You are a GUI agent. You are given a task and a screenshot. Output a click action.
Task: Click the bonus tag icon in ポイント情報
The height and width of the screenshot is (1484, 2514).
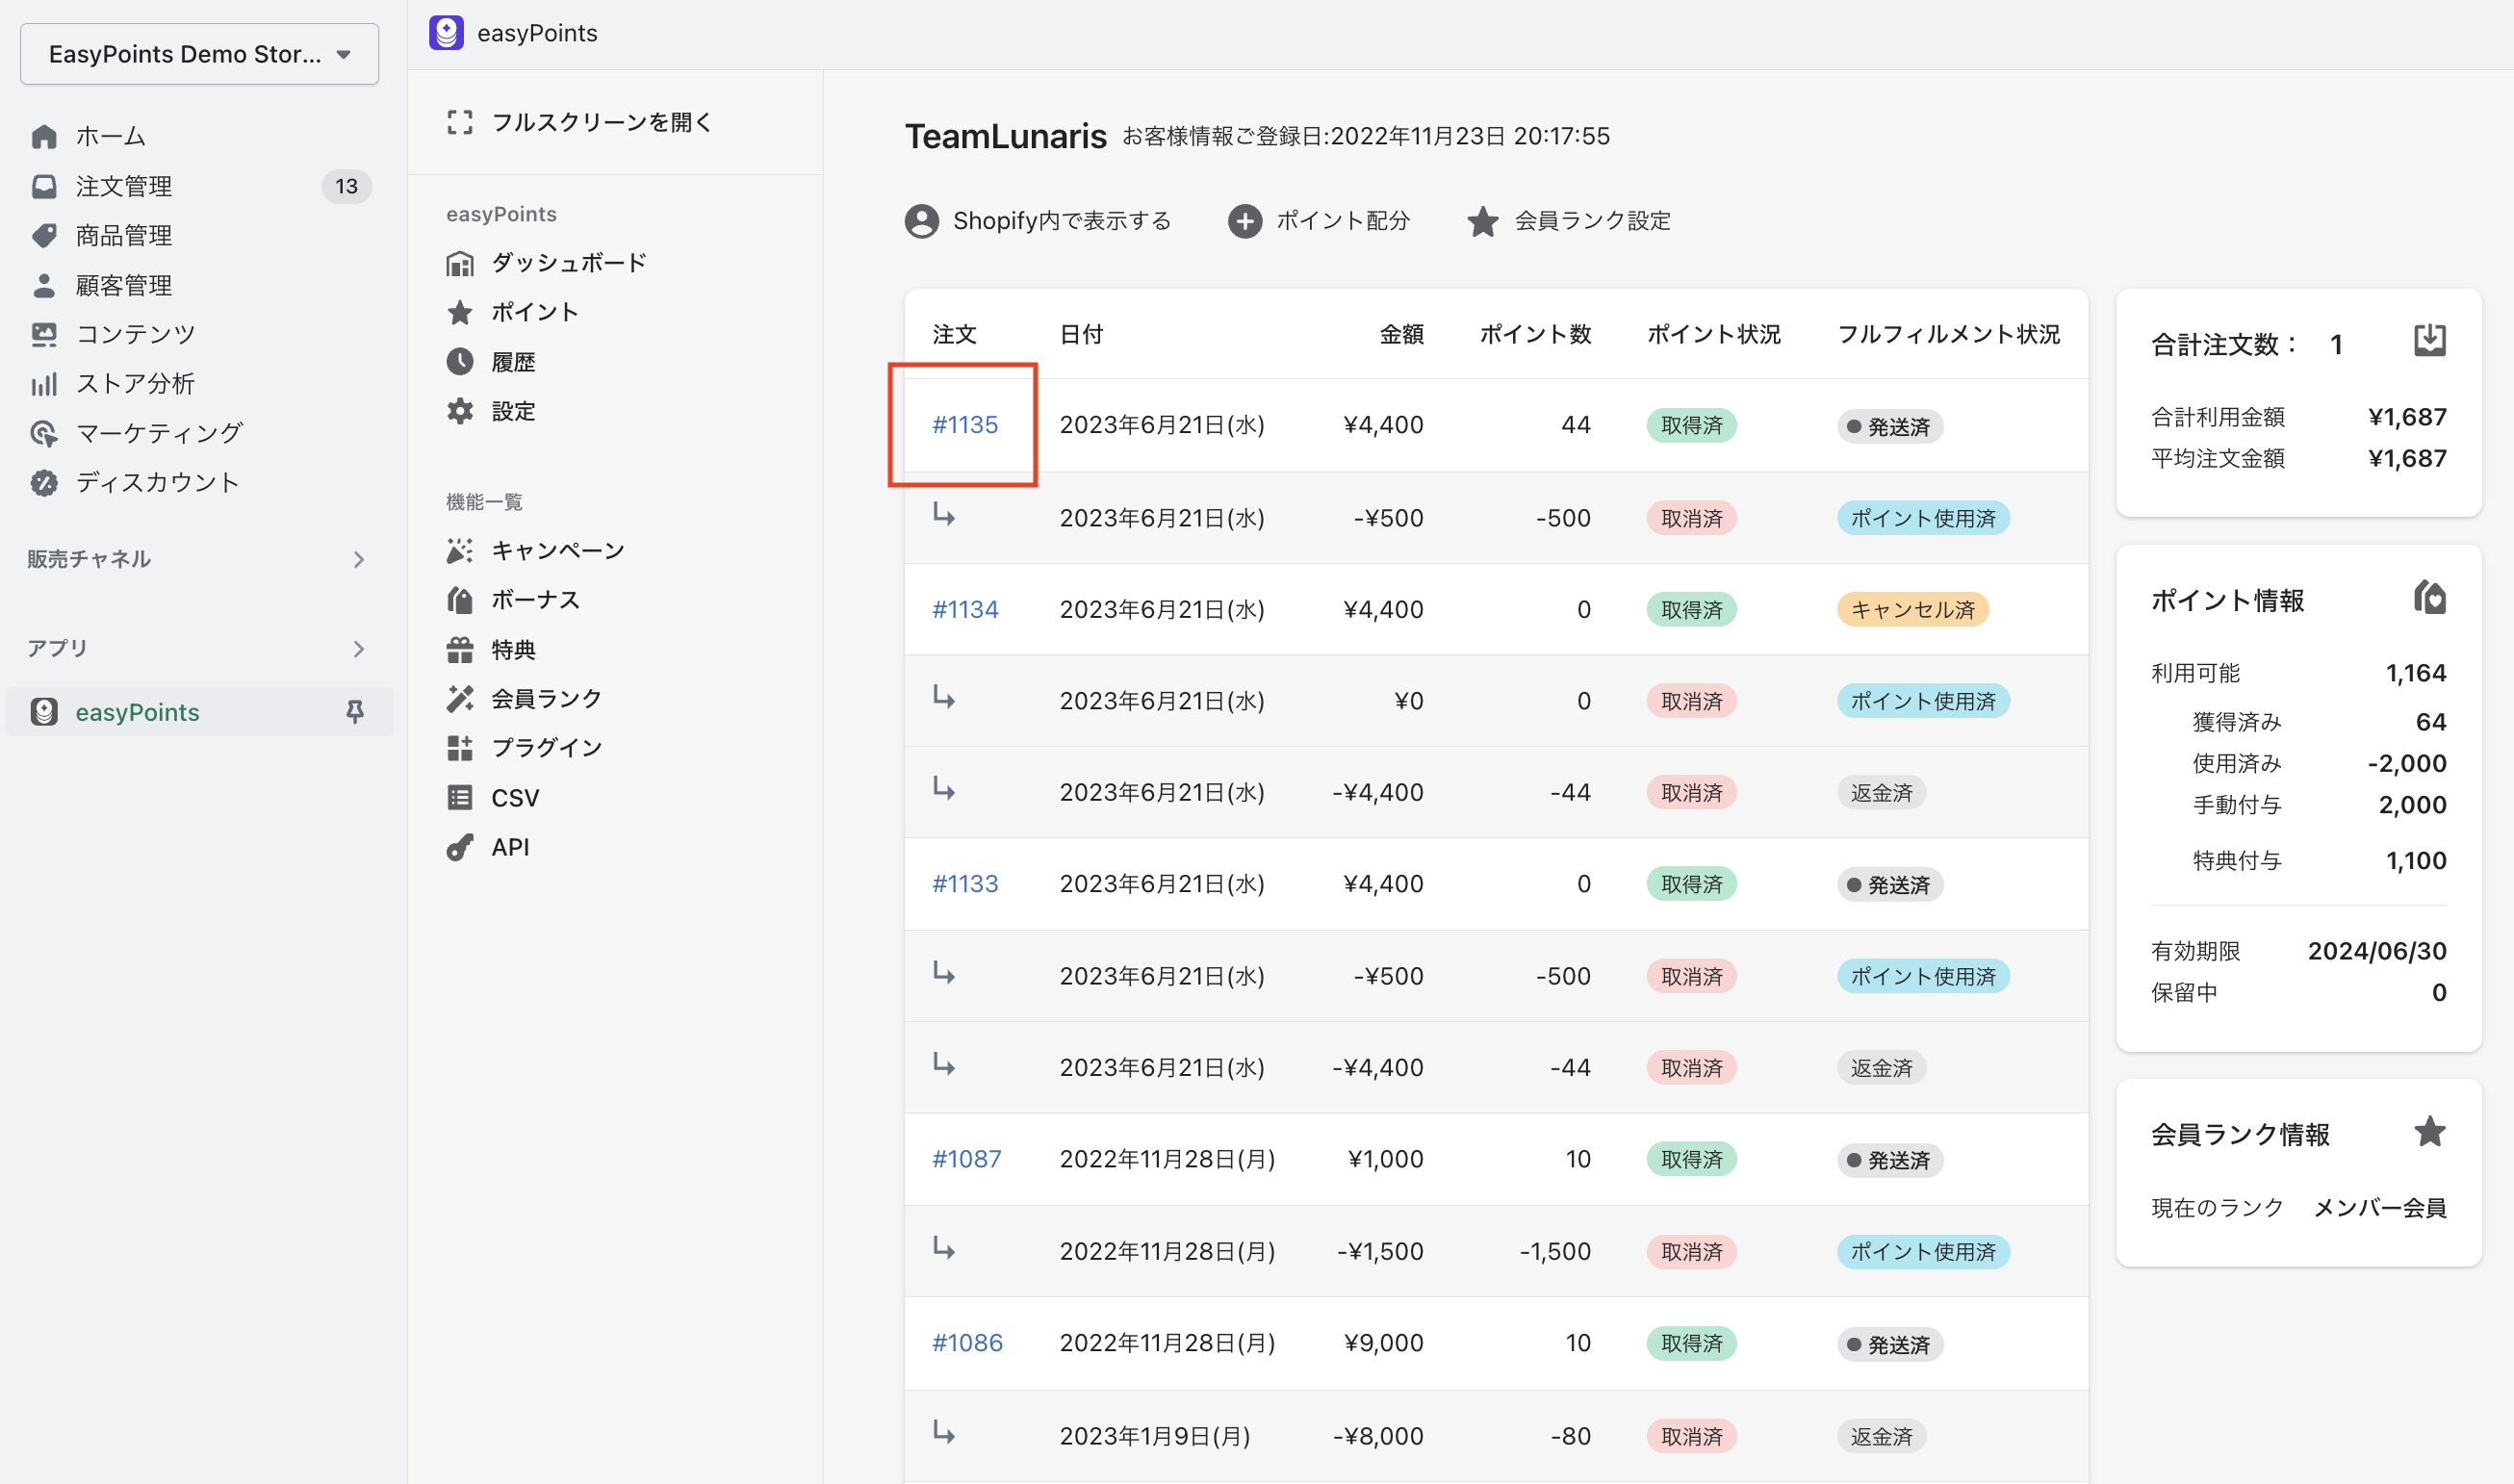2429,597
